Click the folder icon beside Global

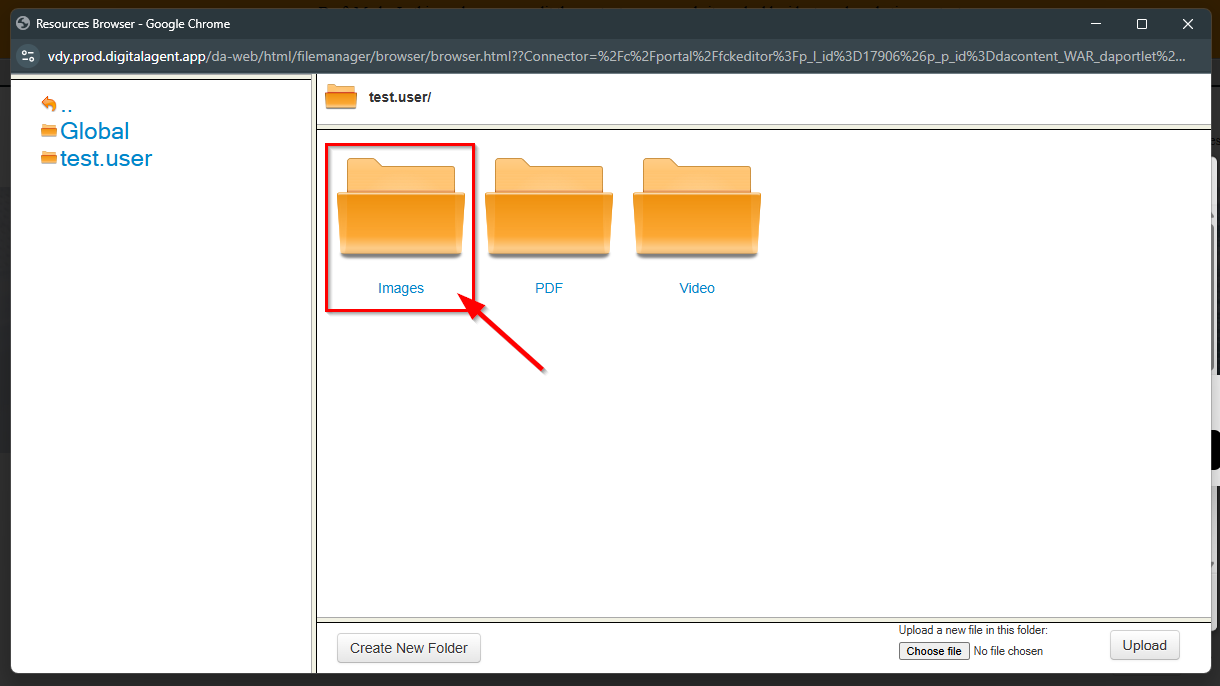[49, 131]
